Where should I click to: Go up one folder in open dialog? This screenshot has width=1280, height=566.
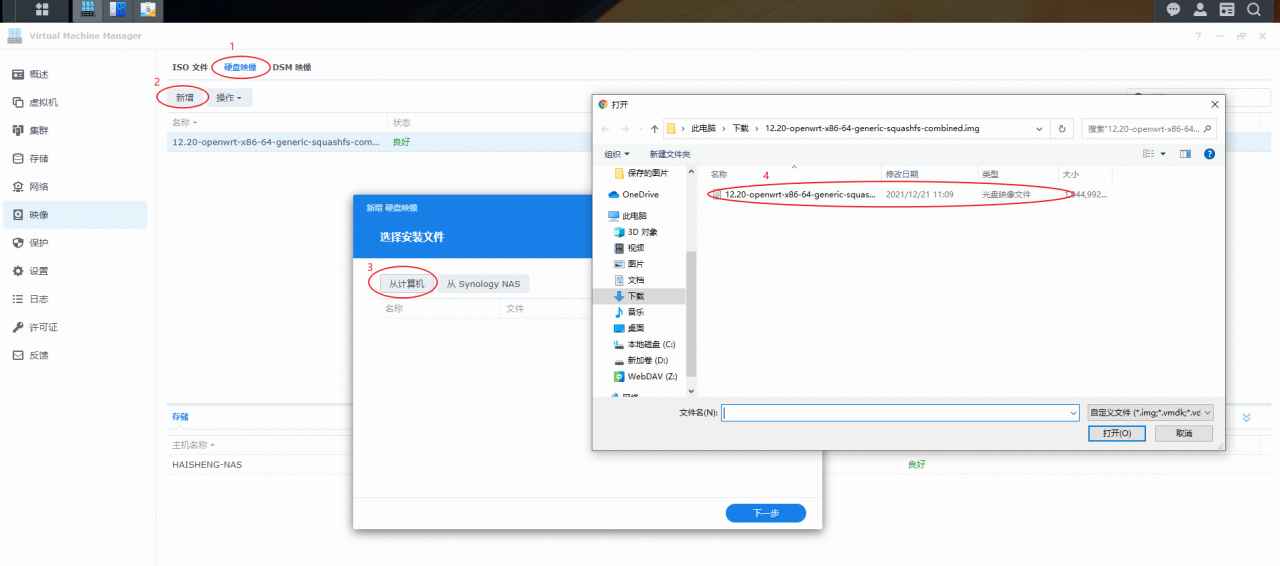pyautogui.click(x=654, y=129)
